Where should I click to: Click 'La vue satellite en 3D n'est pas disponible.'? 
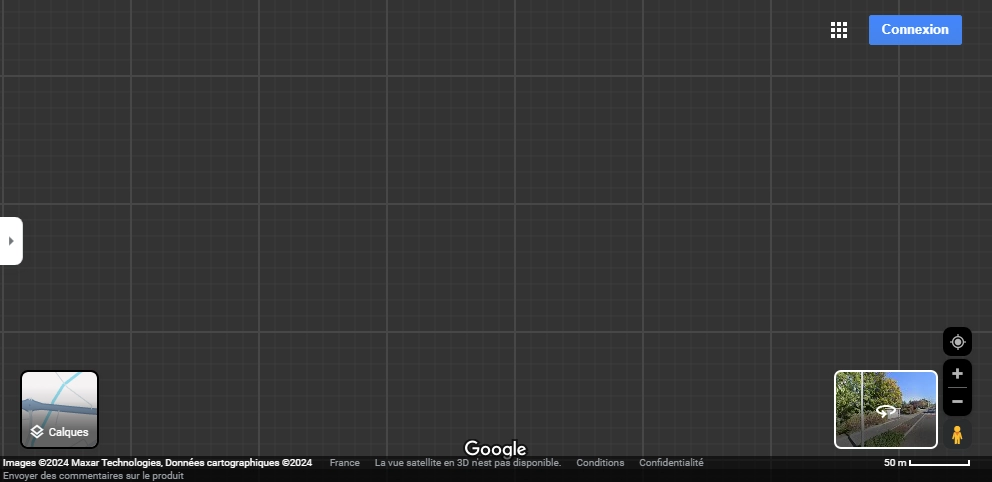coord(468,463)
